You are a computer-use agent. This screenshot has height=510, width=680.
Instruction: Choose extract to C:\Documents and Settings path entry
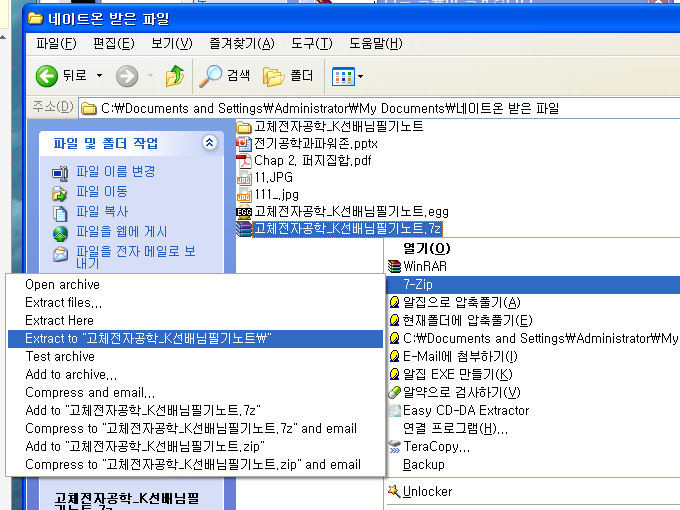coord(533,338)
